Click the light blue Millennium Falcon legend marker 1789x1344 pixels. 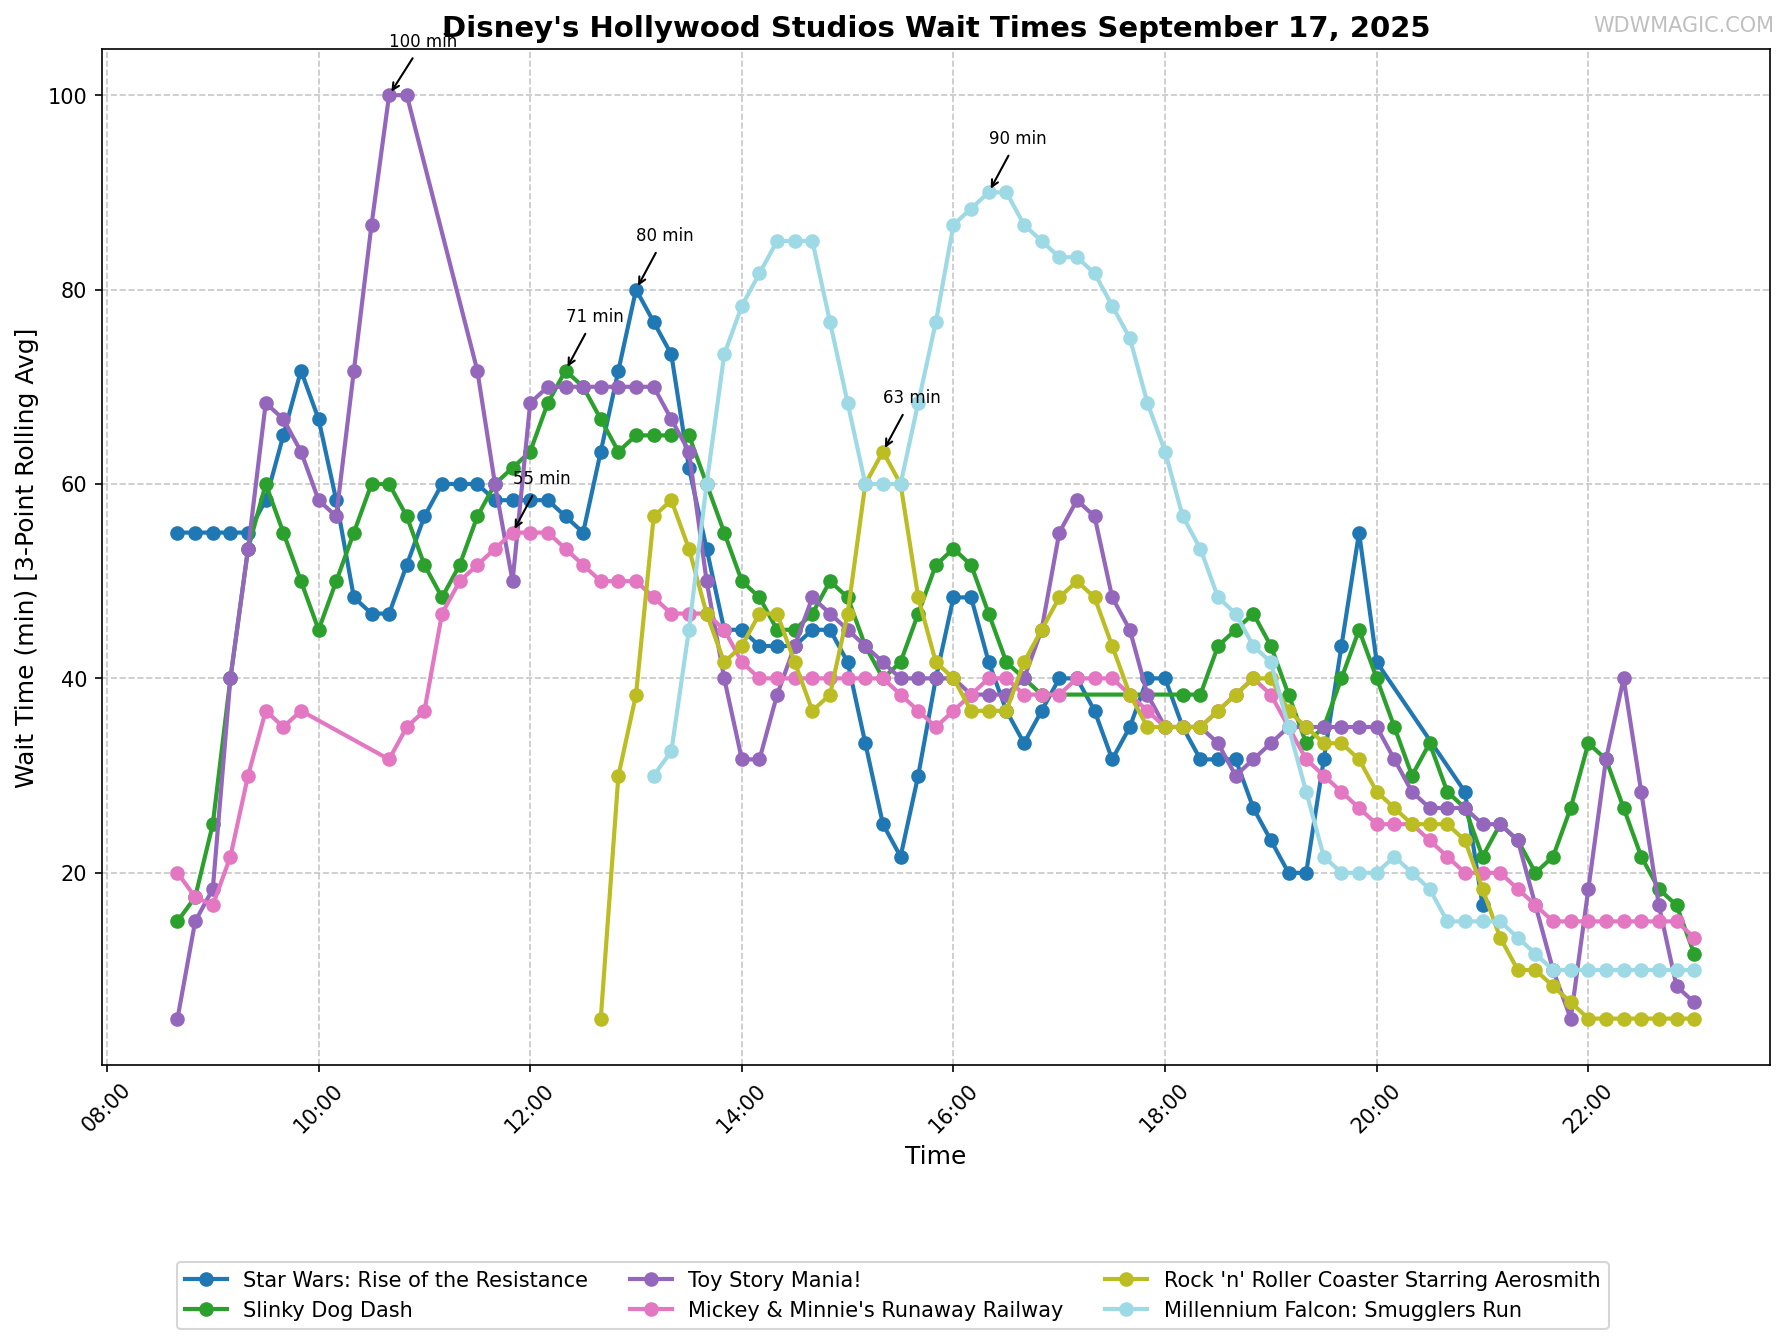(x=1128, y=1310)
